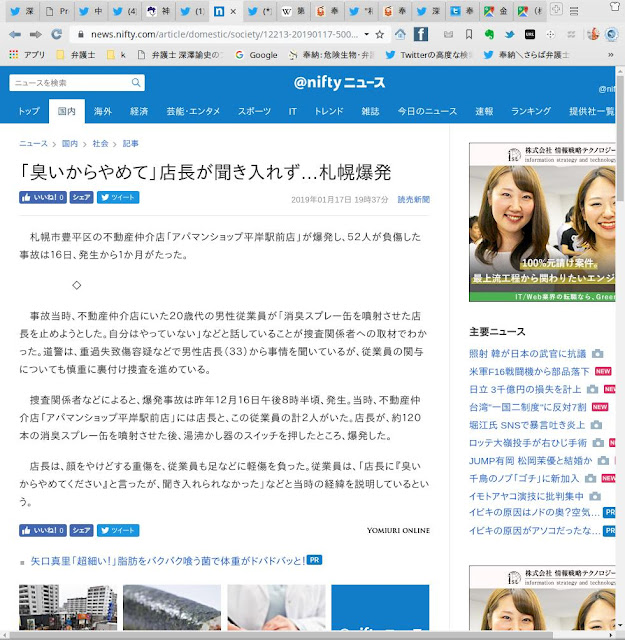The height and width of the screenshot is (640, 625).
Task: Open 今日のニュース in nav bar
Action: (x=427, y=111)
